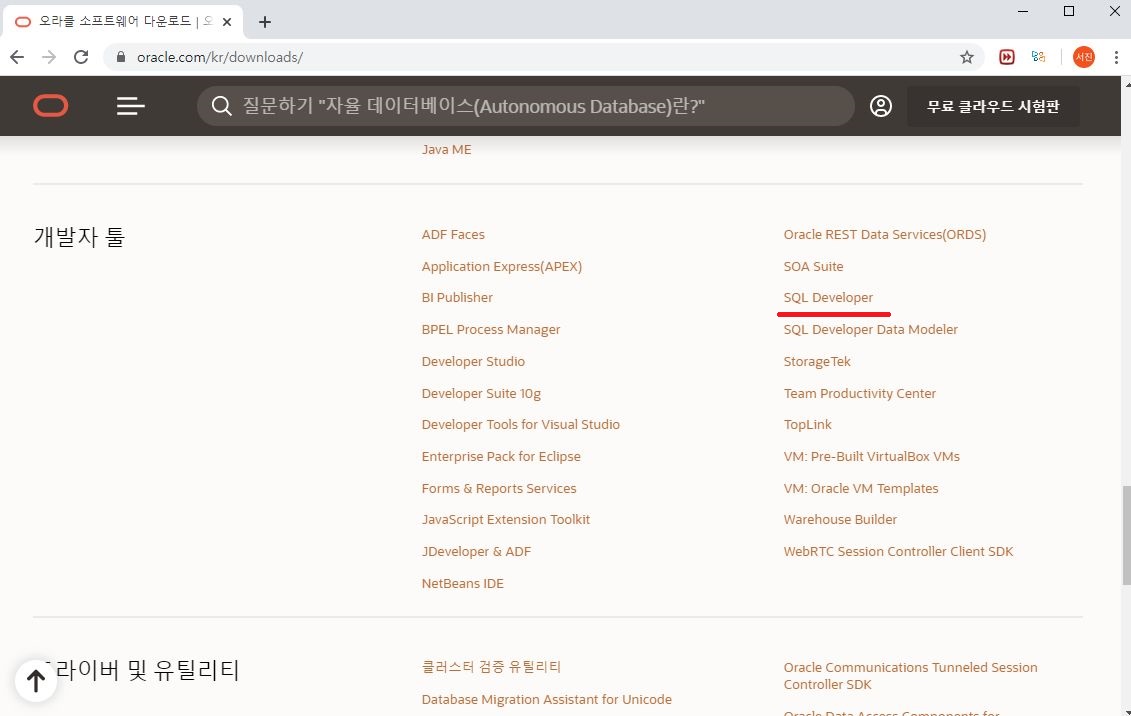Open the Java ME link

(446, 149)
